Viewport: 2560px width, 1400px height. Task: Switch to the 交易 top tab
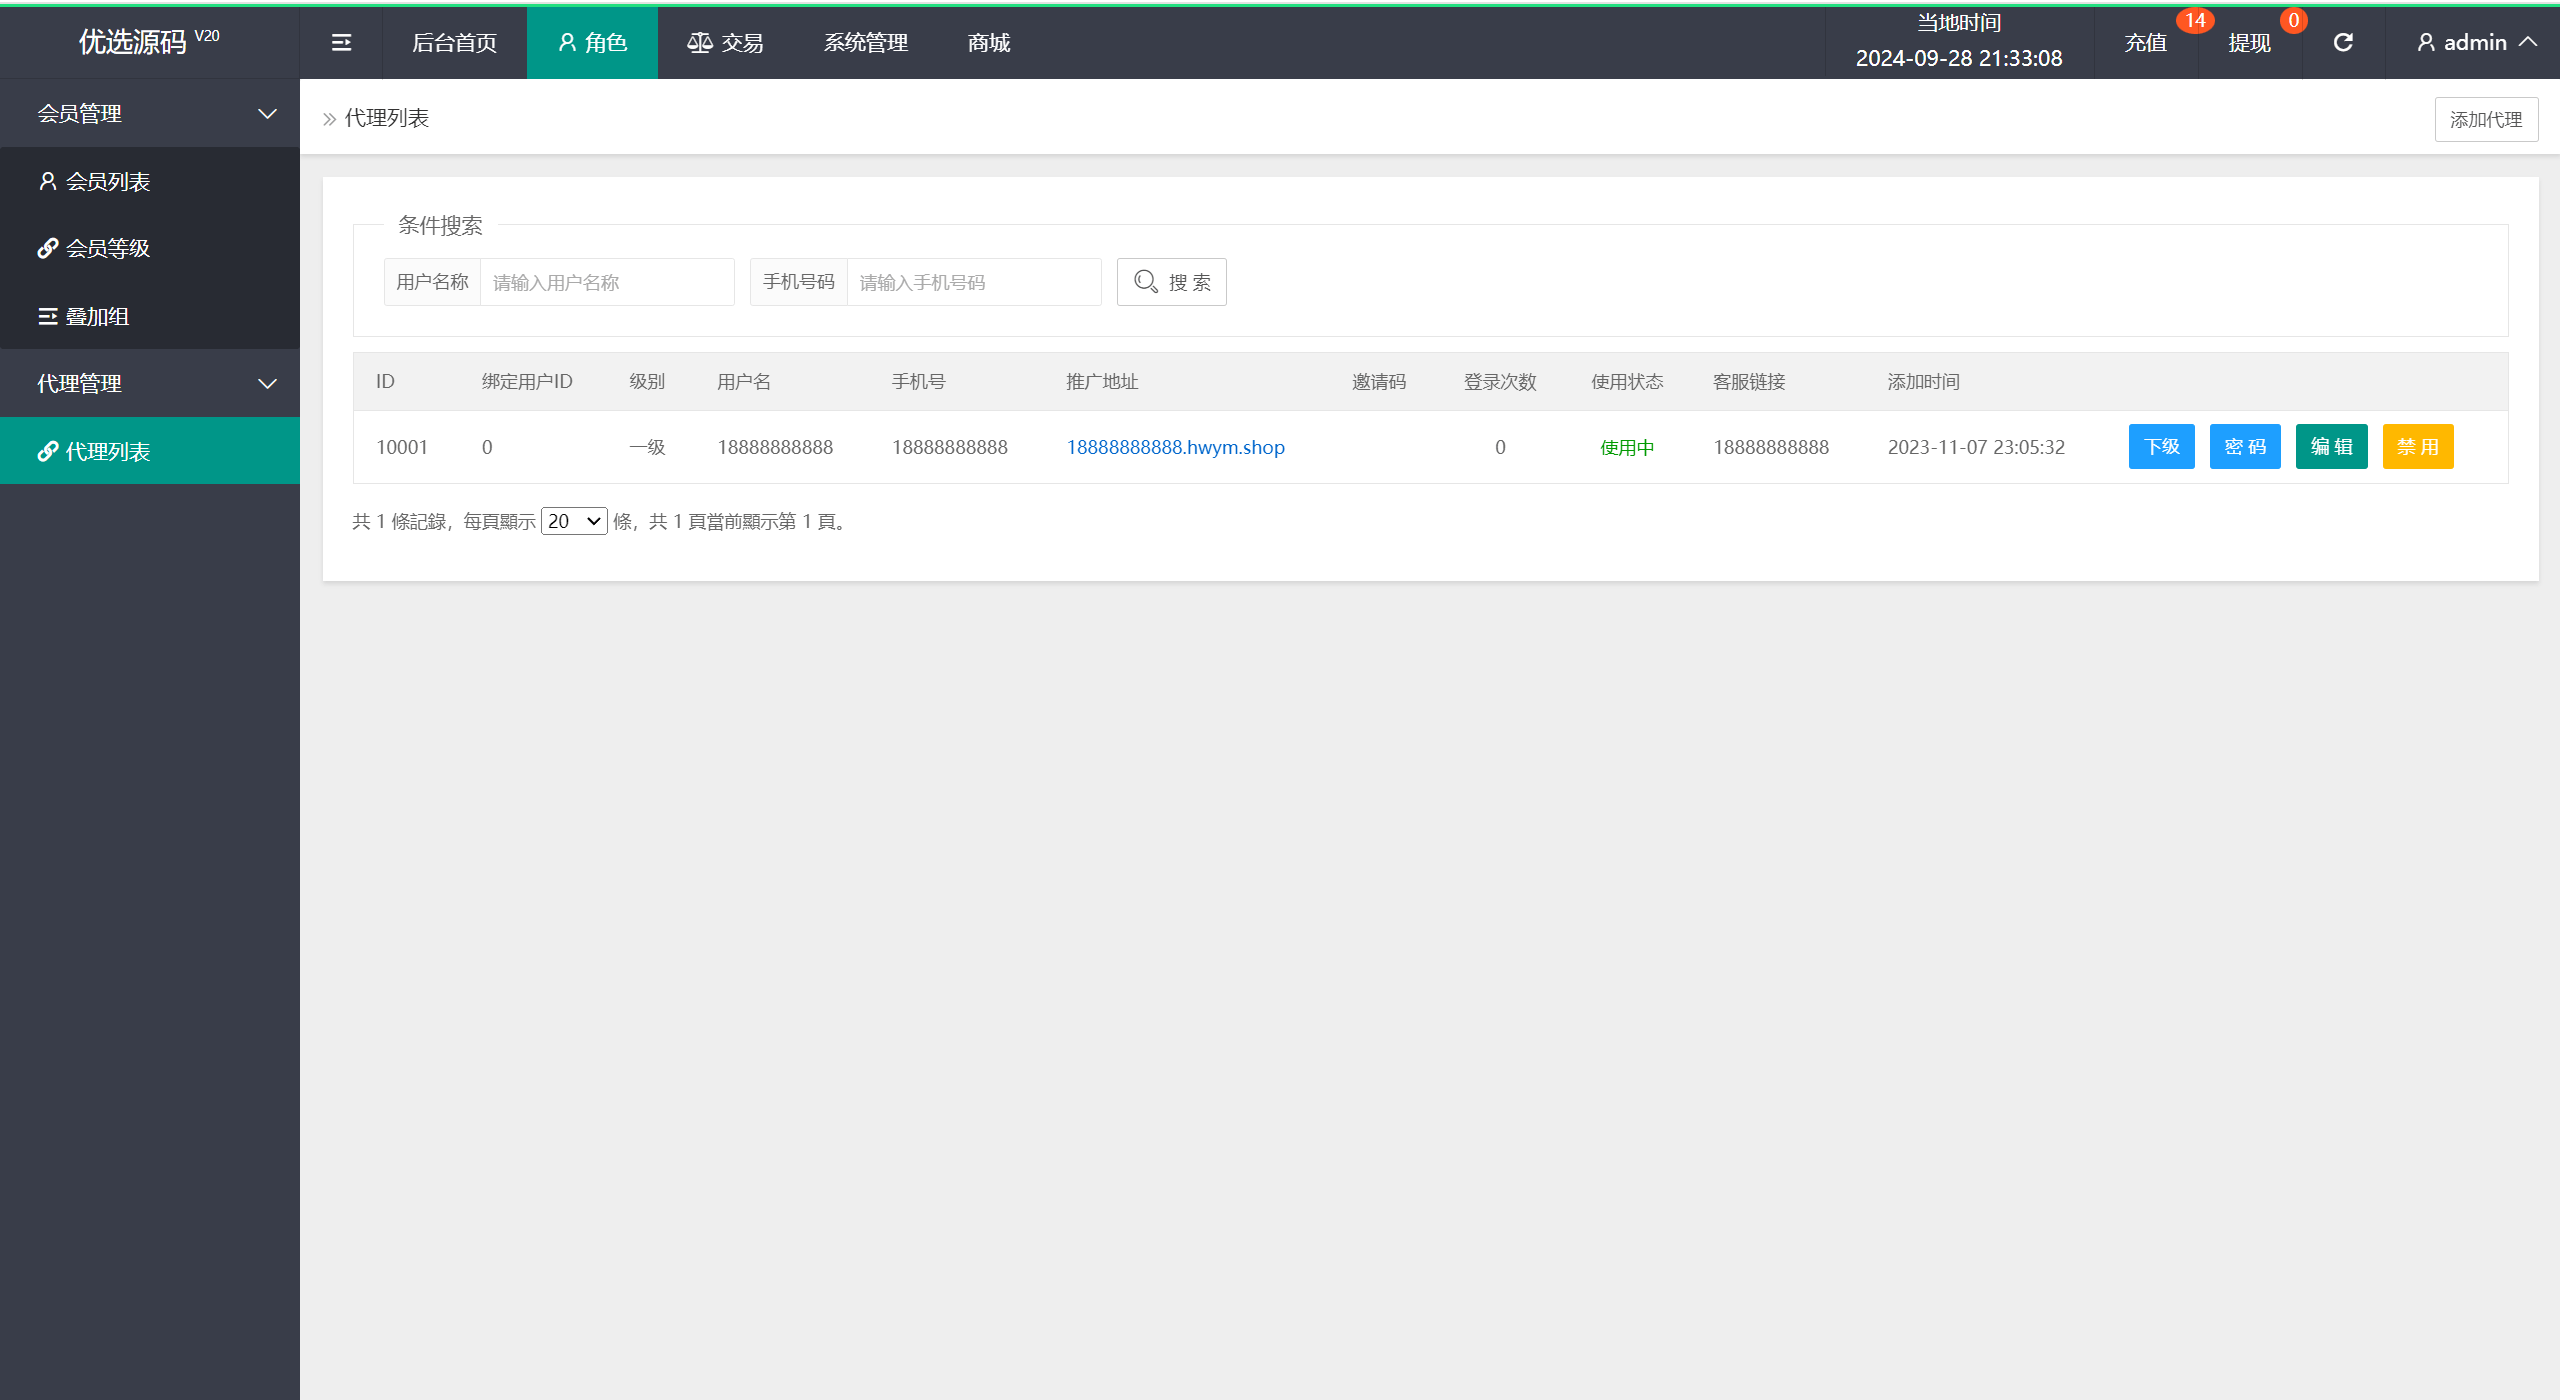725,43
